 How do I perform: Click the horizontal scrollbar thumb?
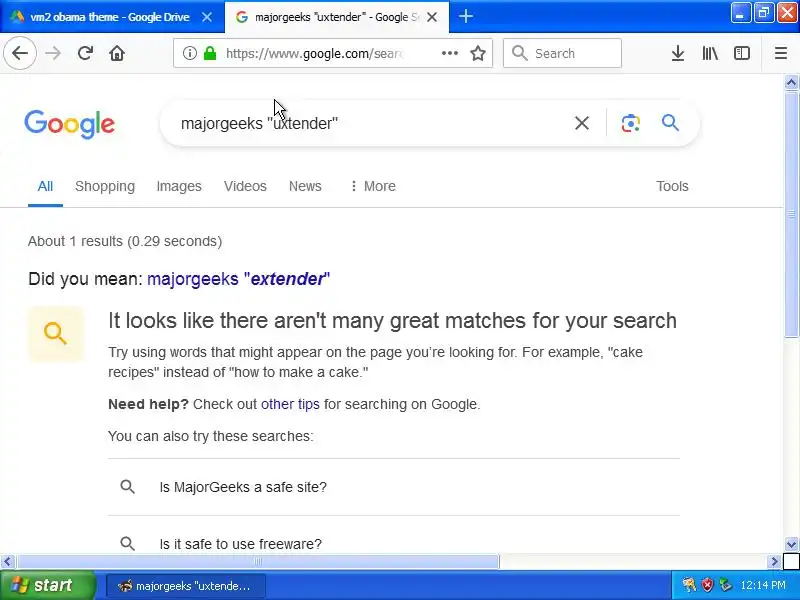pos(258,562)
